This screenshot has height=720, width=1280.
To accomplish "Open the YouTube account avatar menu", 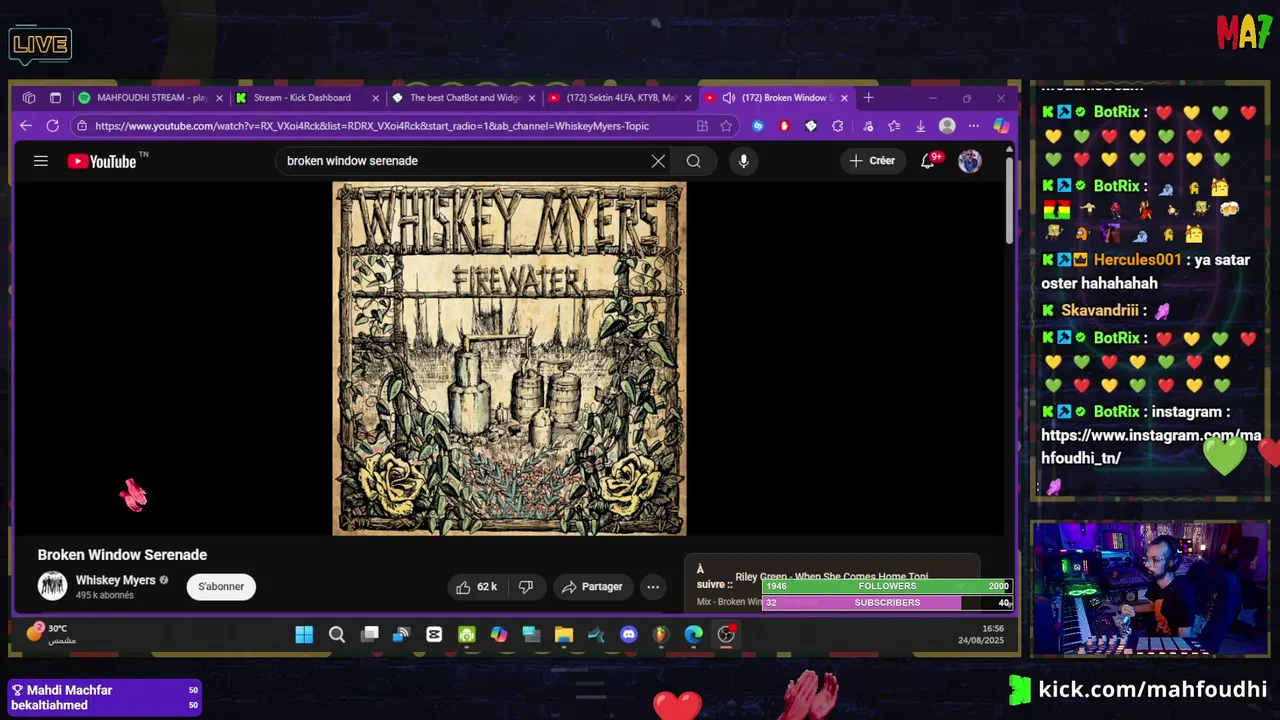I will coord(970,161).
